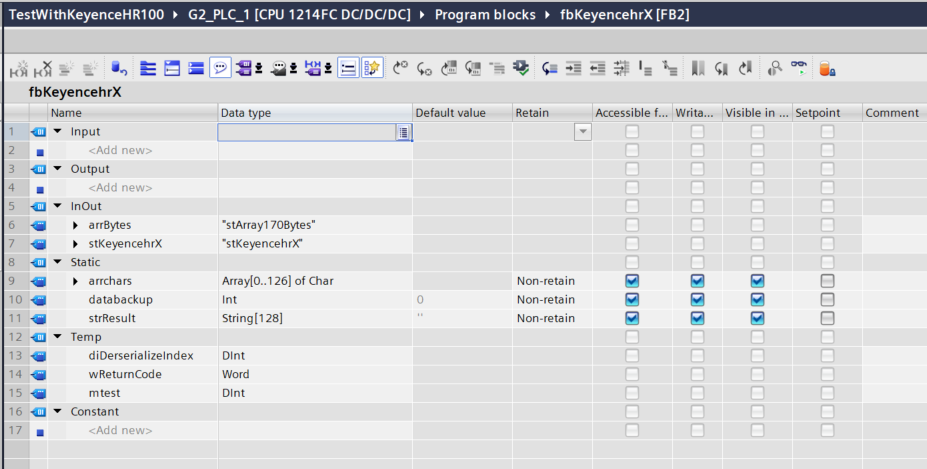927x469 pixels.
Task: Collapse the Output section
Action: tap(57, 169)
